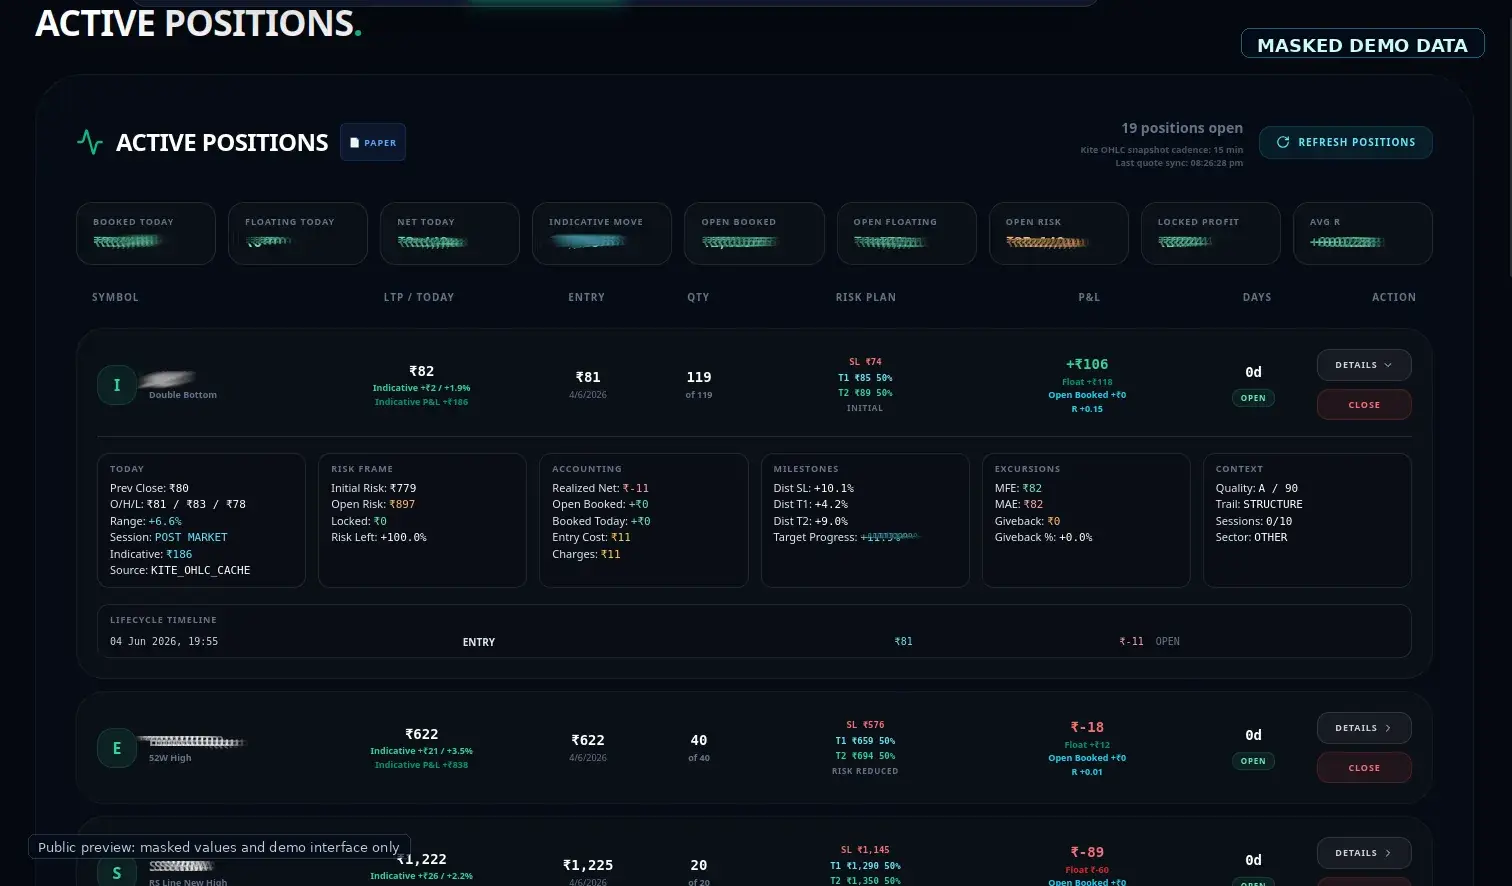The width and height of the screenshot is (1512, 886).
Task: Click the Double Bottom pattern label
Action: [x=183, y=395]
